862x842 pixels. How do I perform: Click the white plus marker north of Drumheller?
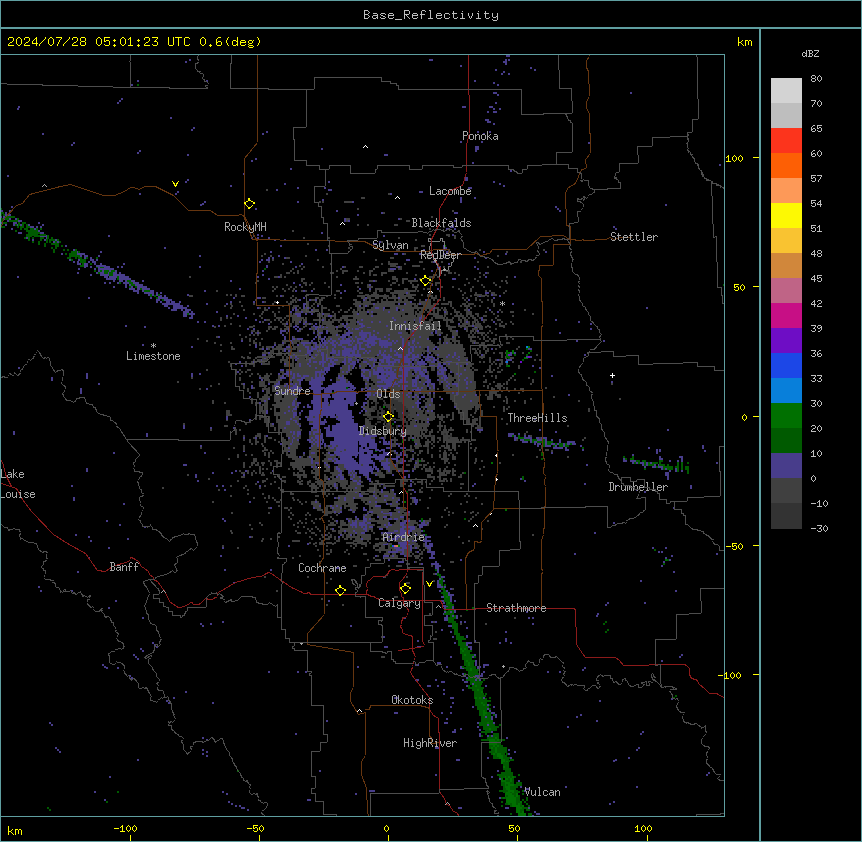[x=612, y=375]
